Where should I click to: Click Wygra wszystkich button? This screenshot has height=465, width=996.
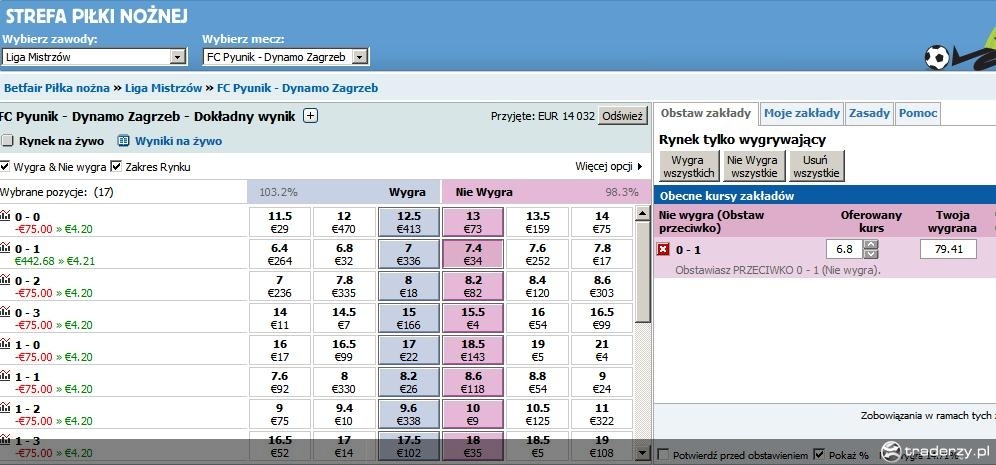point(689,166)
